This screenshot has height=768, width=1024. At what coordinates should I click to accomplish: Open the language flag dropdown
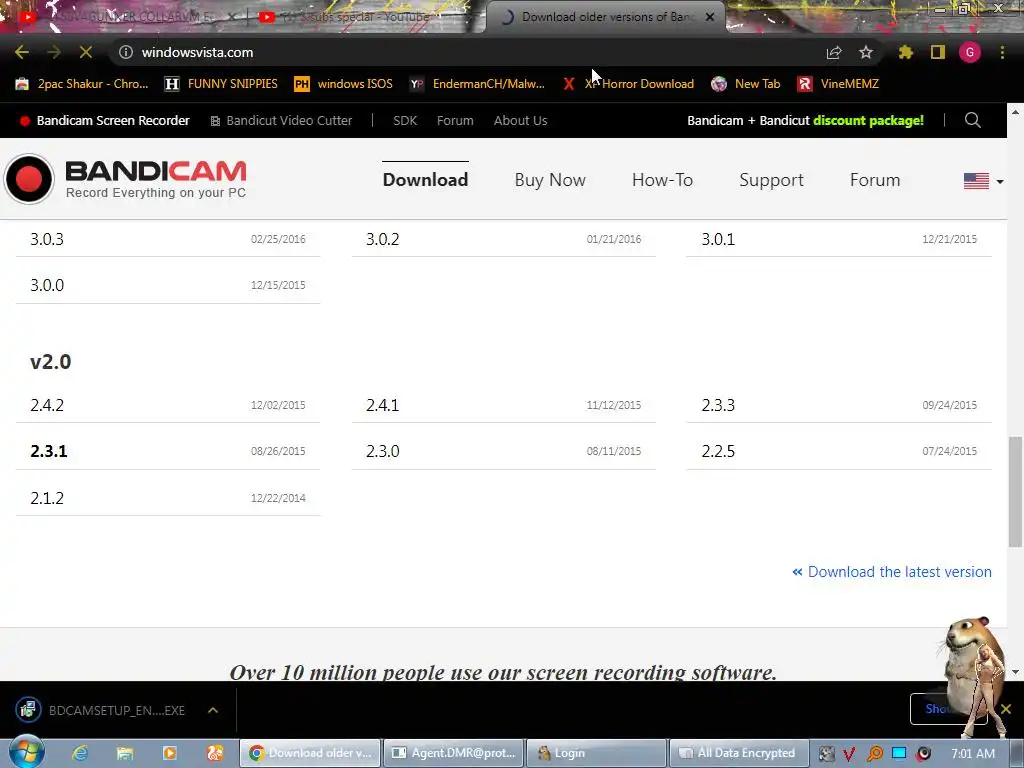pos(984,181)
